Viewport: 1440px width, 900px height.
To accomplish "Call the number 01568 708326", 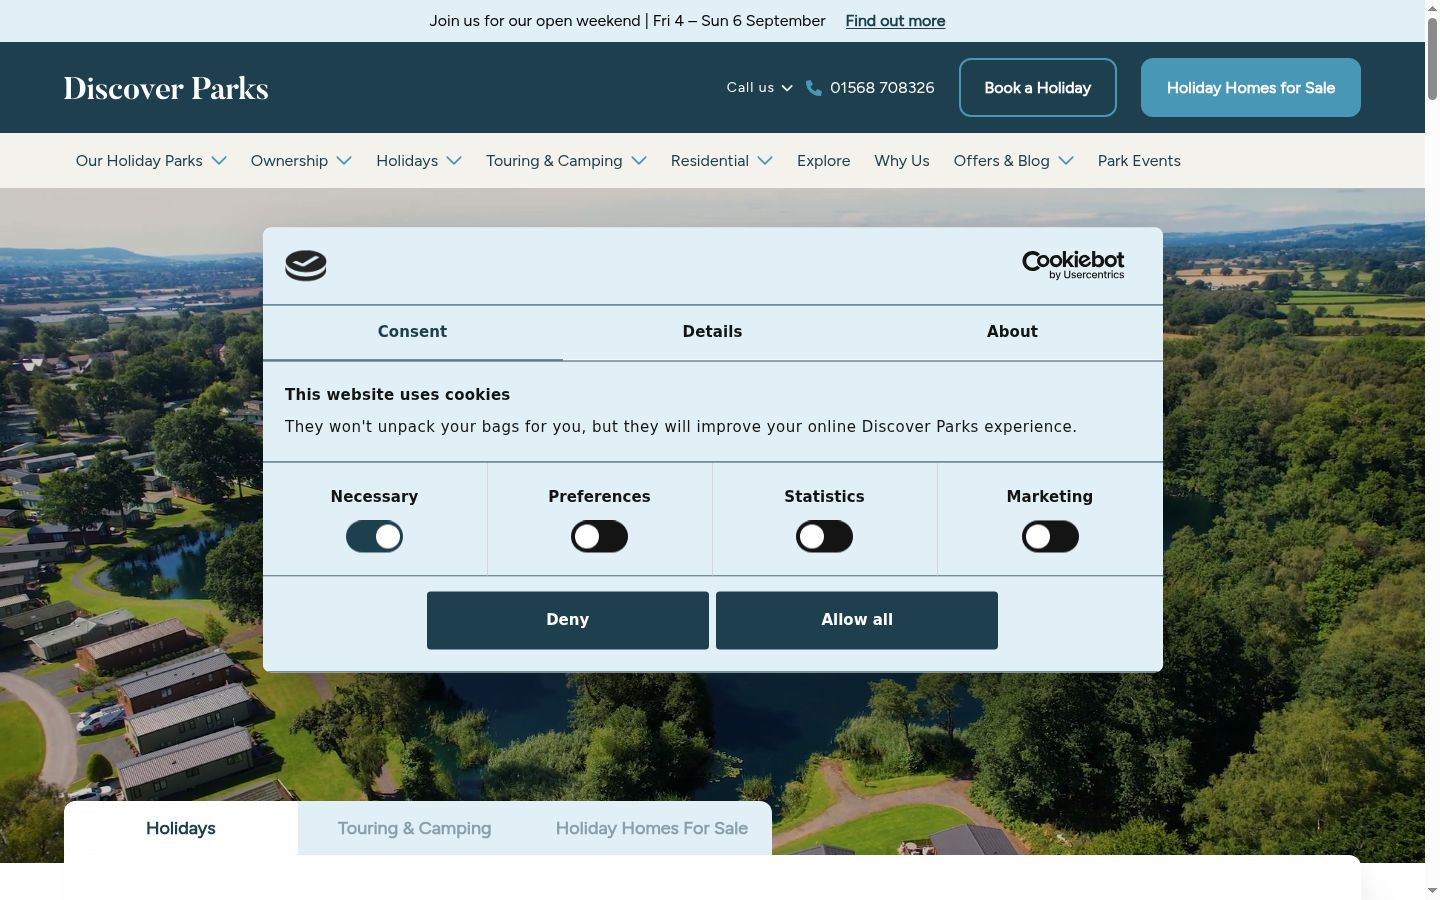I will [882, 88].
